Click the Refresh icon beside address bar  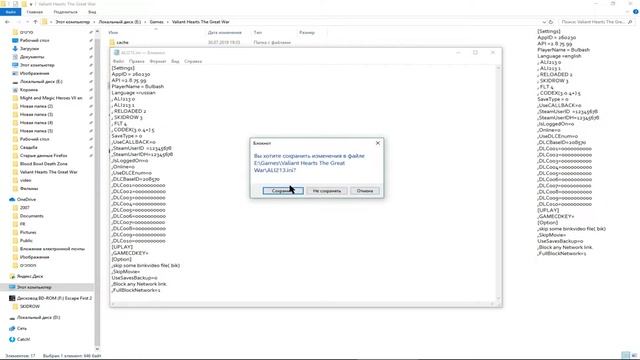click(551, 22)
